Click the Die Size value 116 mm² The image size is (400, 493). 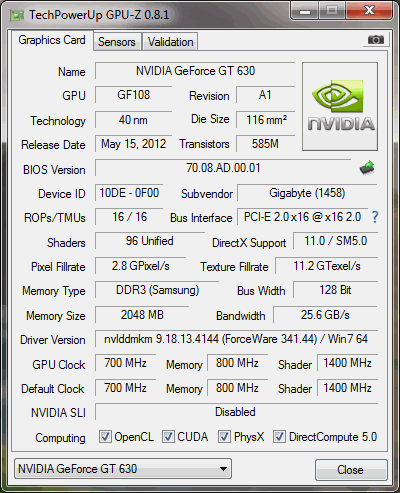coord(266,119)
